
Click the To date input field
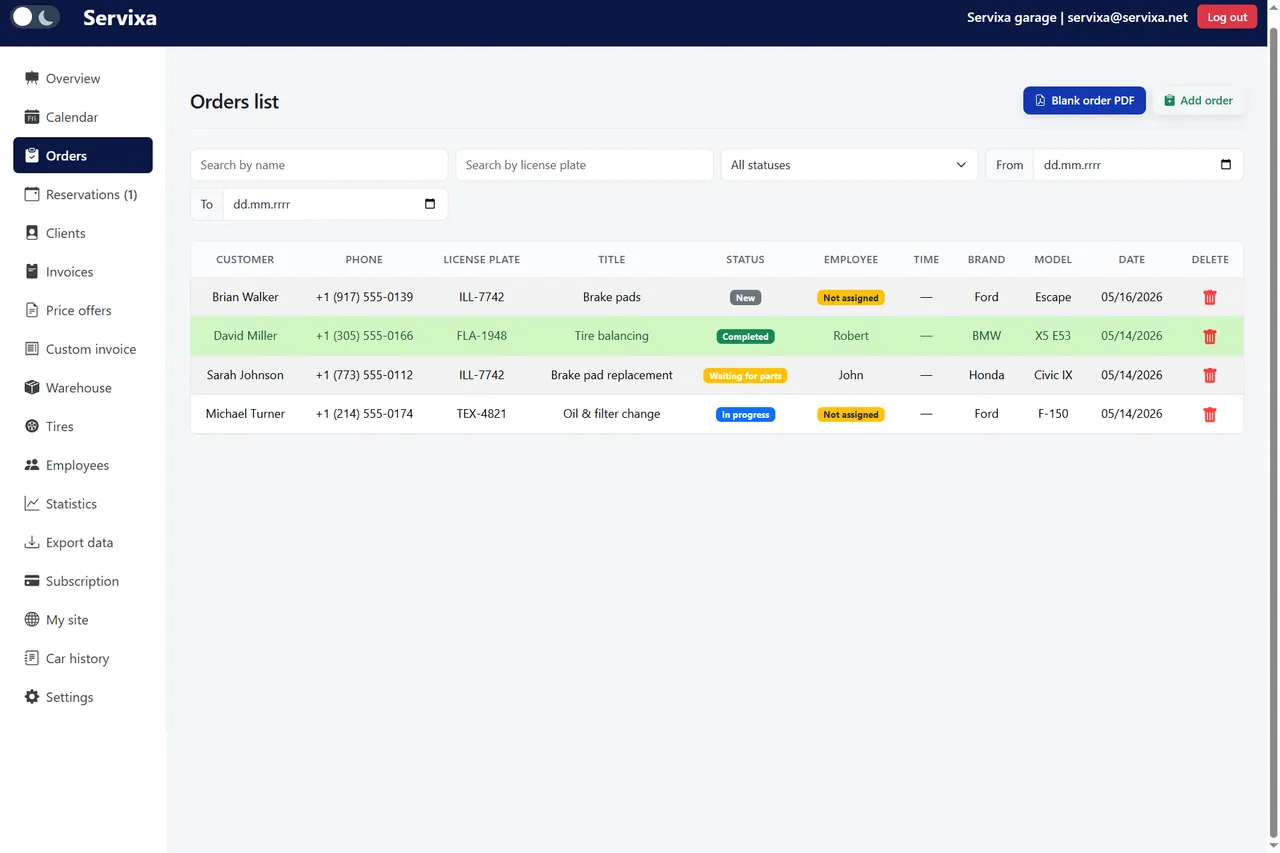pyautogui.click(x=335, y=204)
